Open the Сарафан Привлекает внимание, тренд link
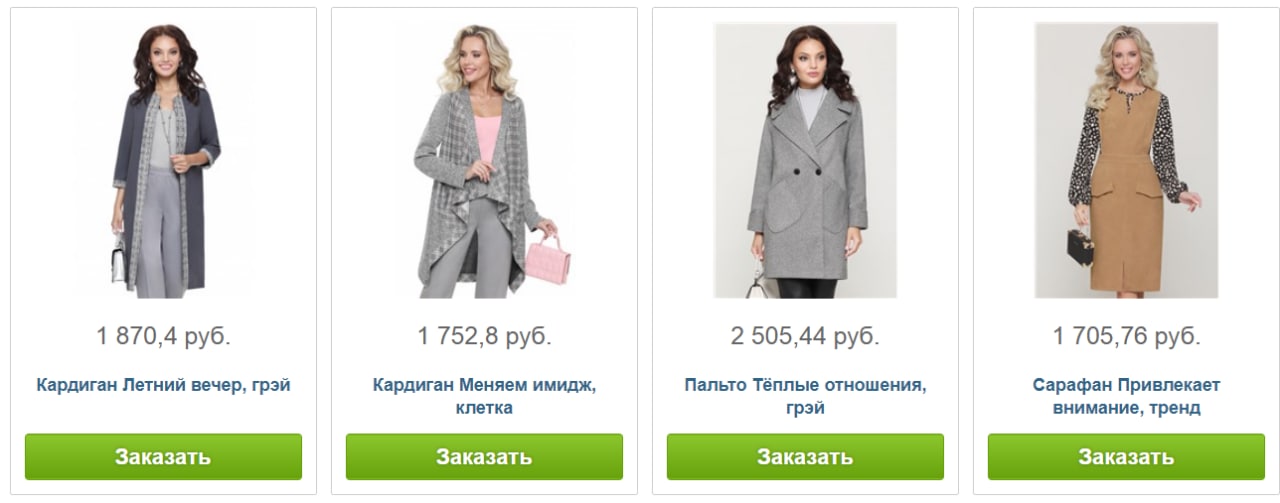 [1126, 396]
